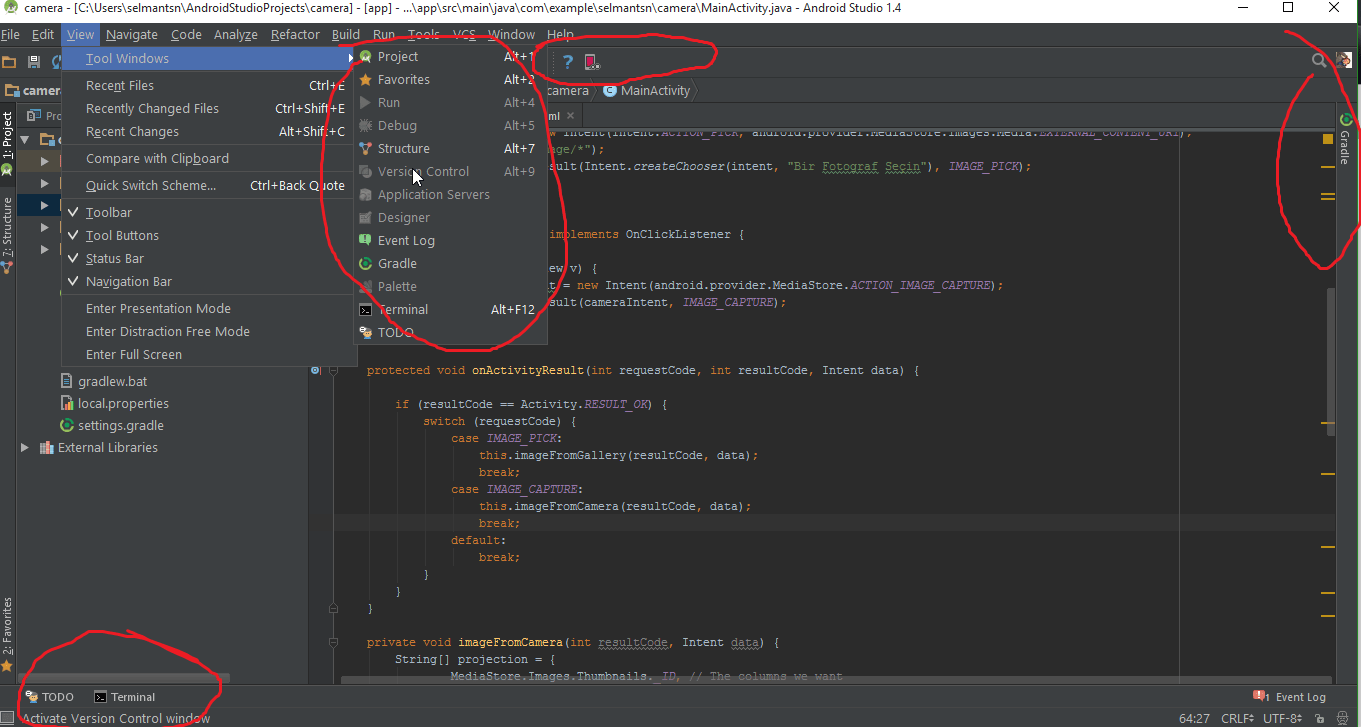
Task: Open the 2: Favorites side tab
Action: [x=7, y=634]
